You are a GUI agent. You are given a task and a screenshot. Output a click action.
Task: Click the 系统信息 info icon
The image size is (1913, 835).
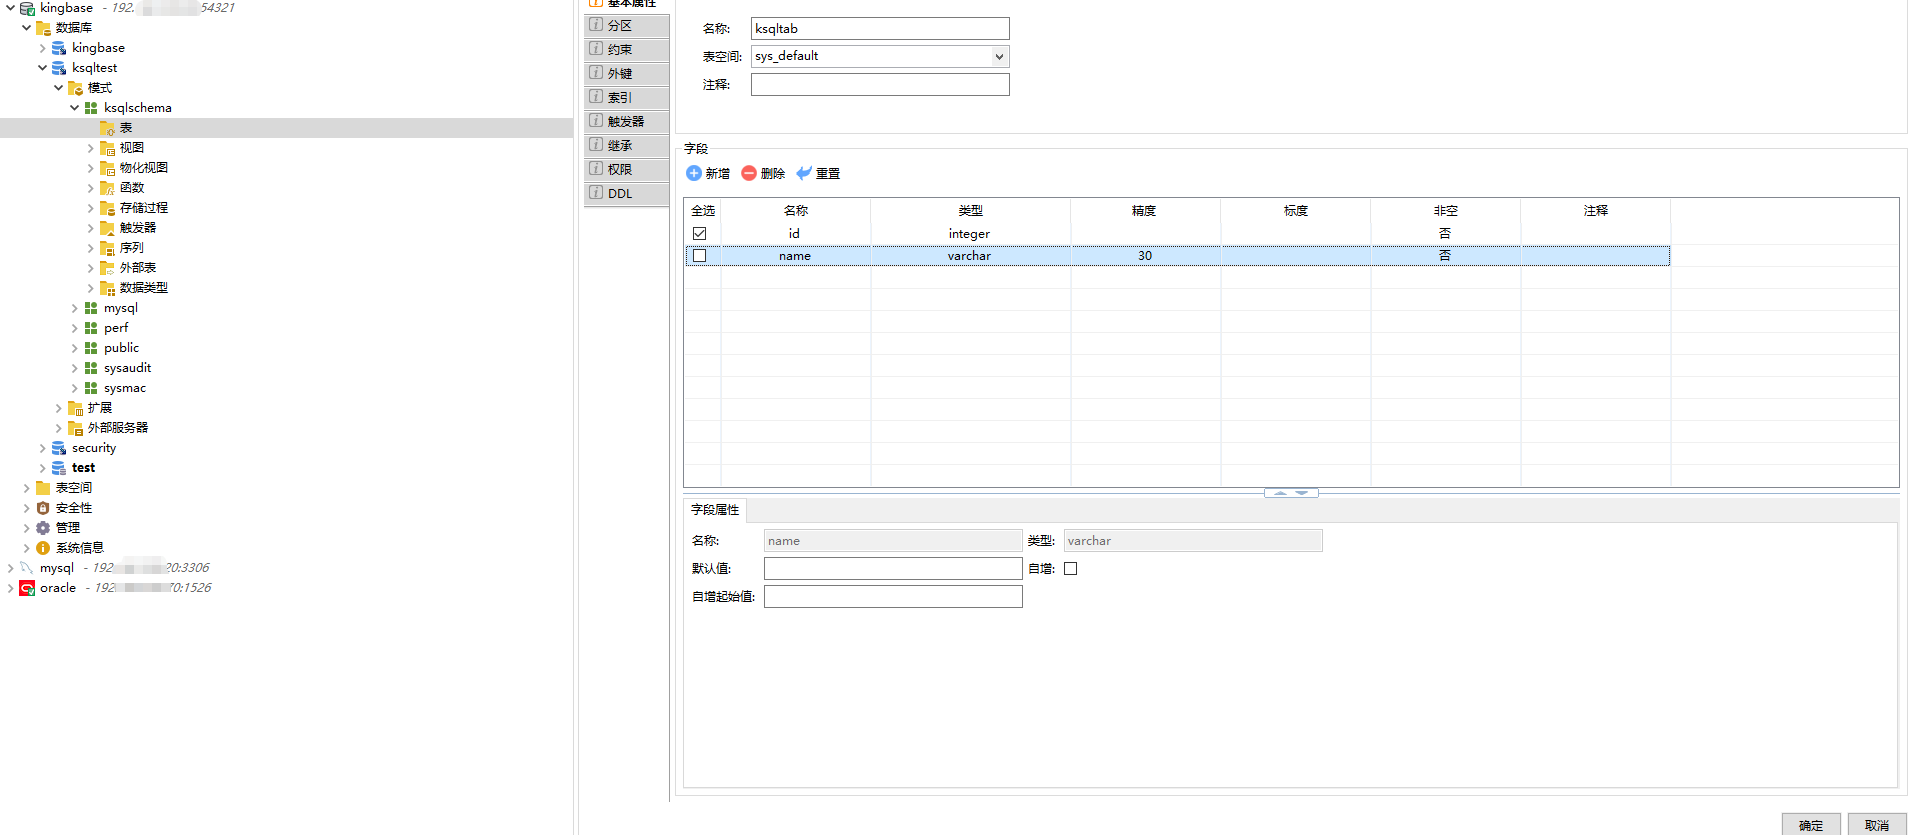point(43,548)
